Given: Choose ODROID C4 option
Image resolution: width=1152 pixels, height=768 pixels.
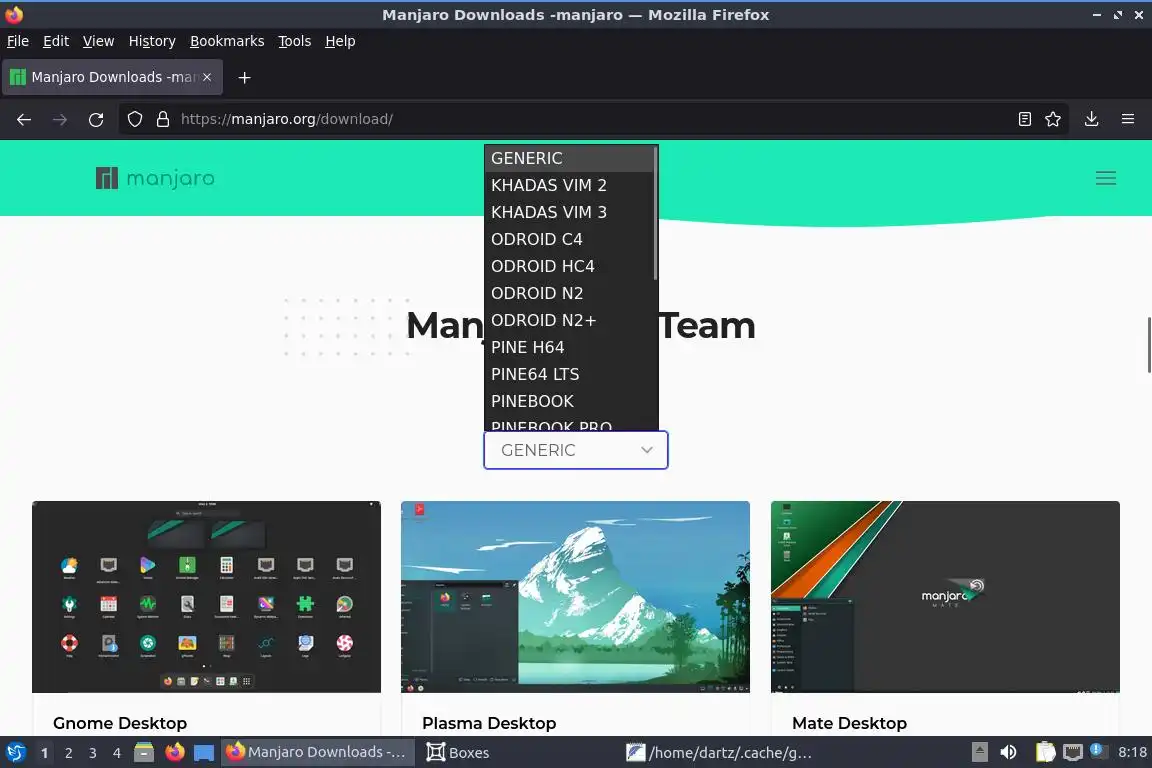Looking at the screenshot, I should (569, 240).
